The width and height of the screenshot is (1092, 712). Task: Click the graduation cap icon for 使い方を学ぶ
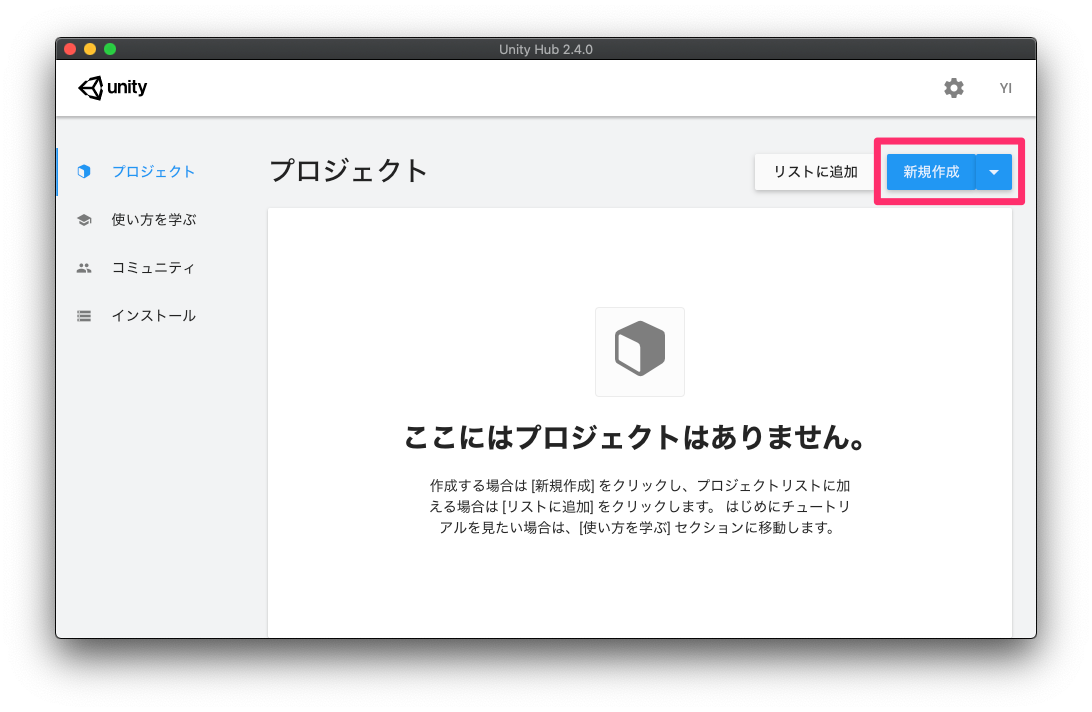pos(84,220)
